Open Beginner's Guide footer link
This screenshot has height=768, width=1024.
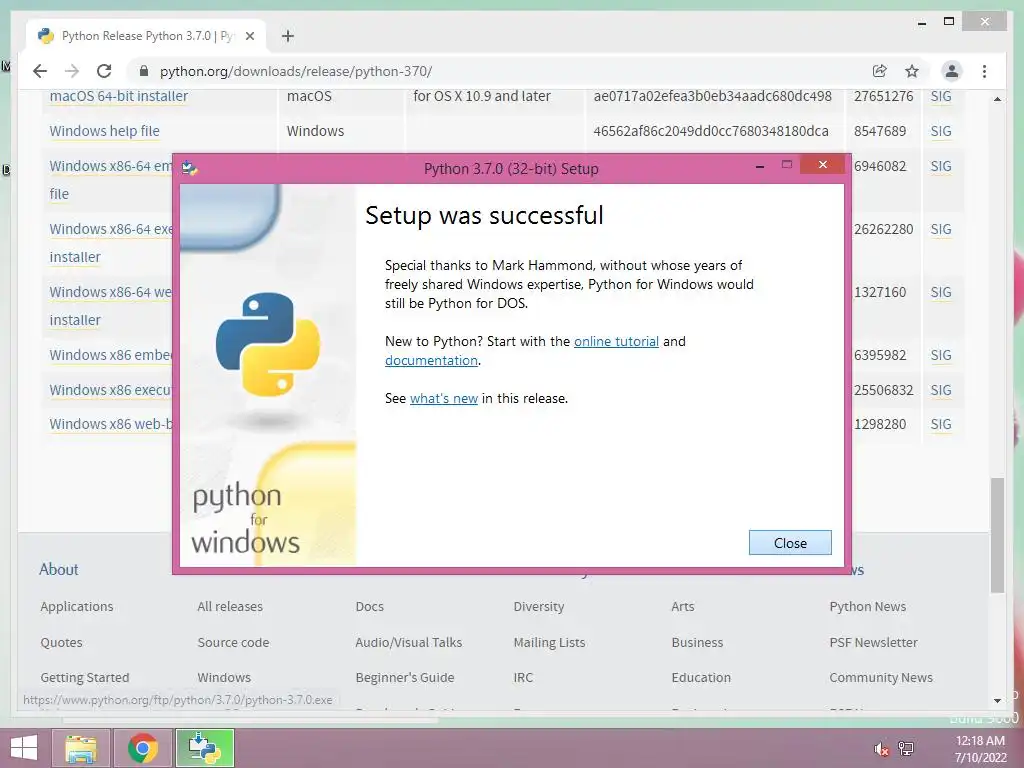coord(405,677)
